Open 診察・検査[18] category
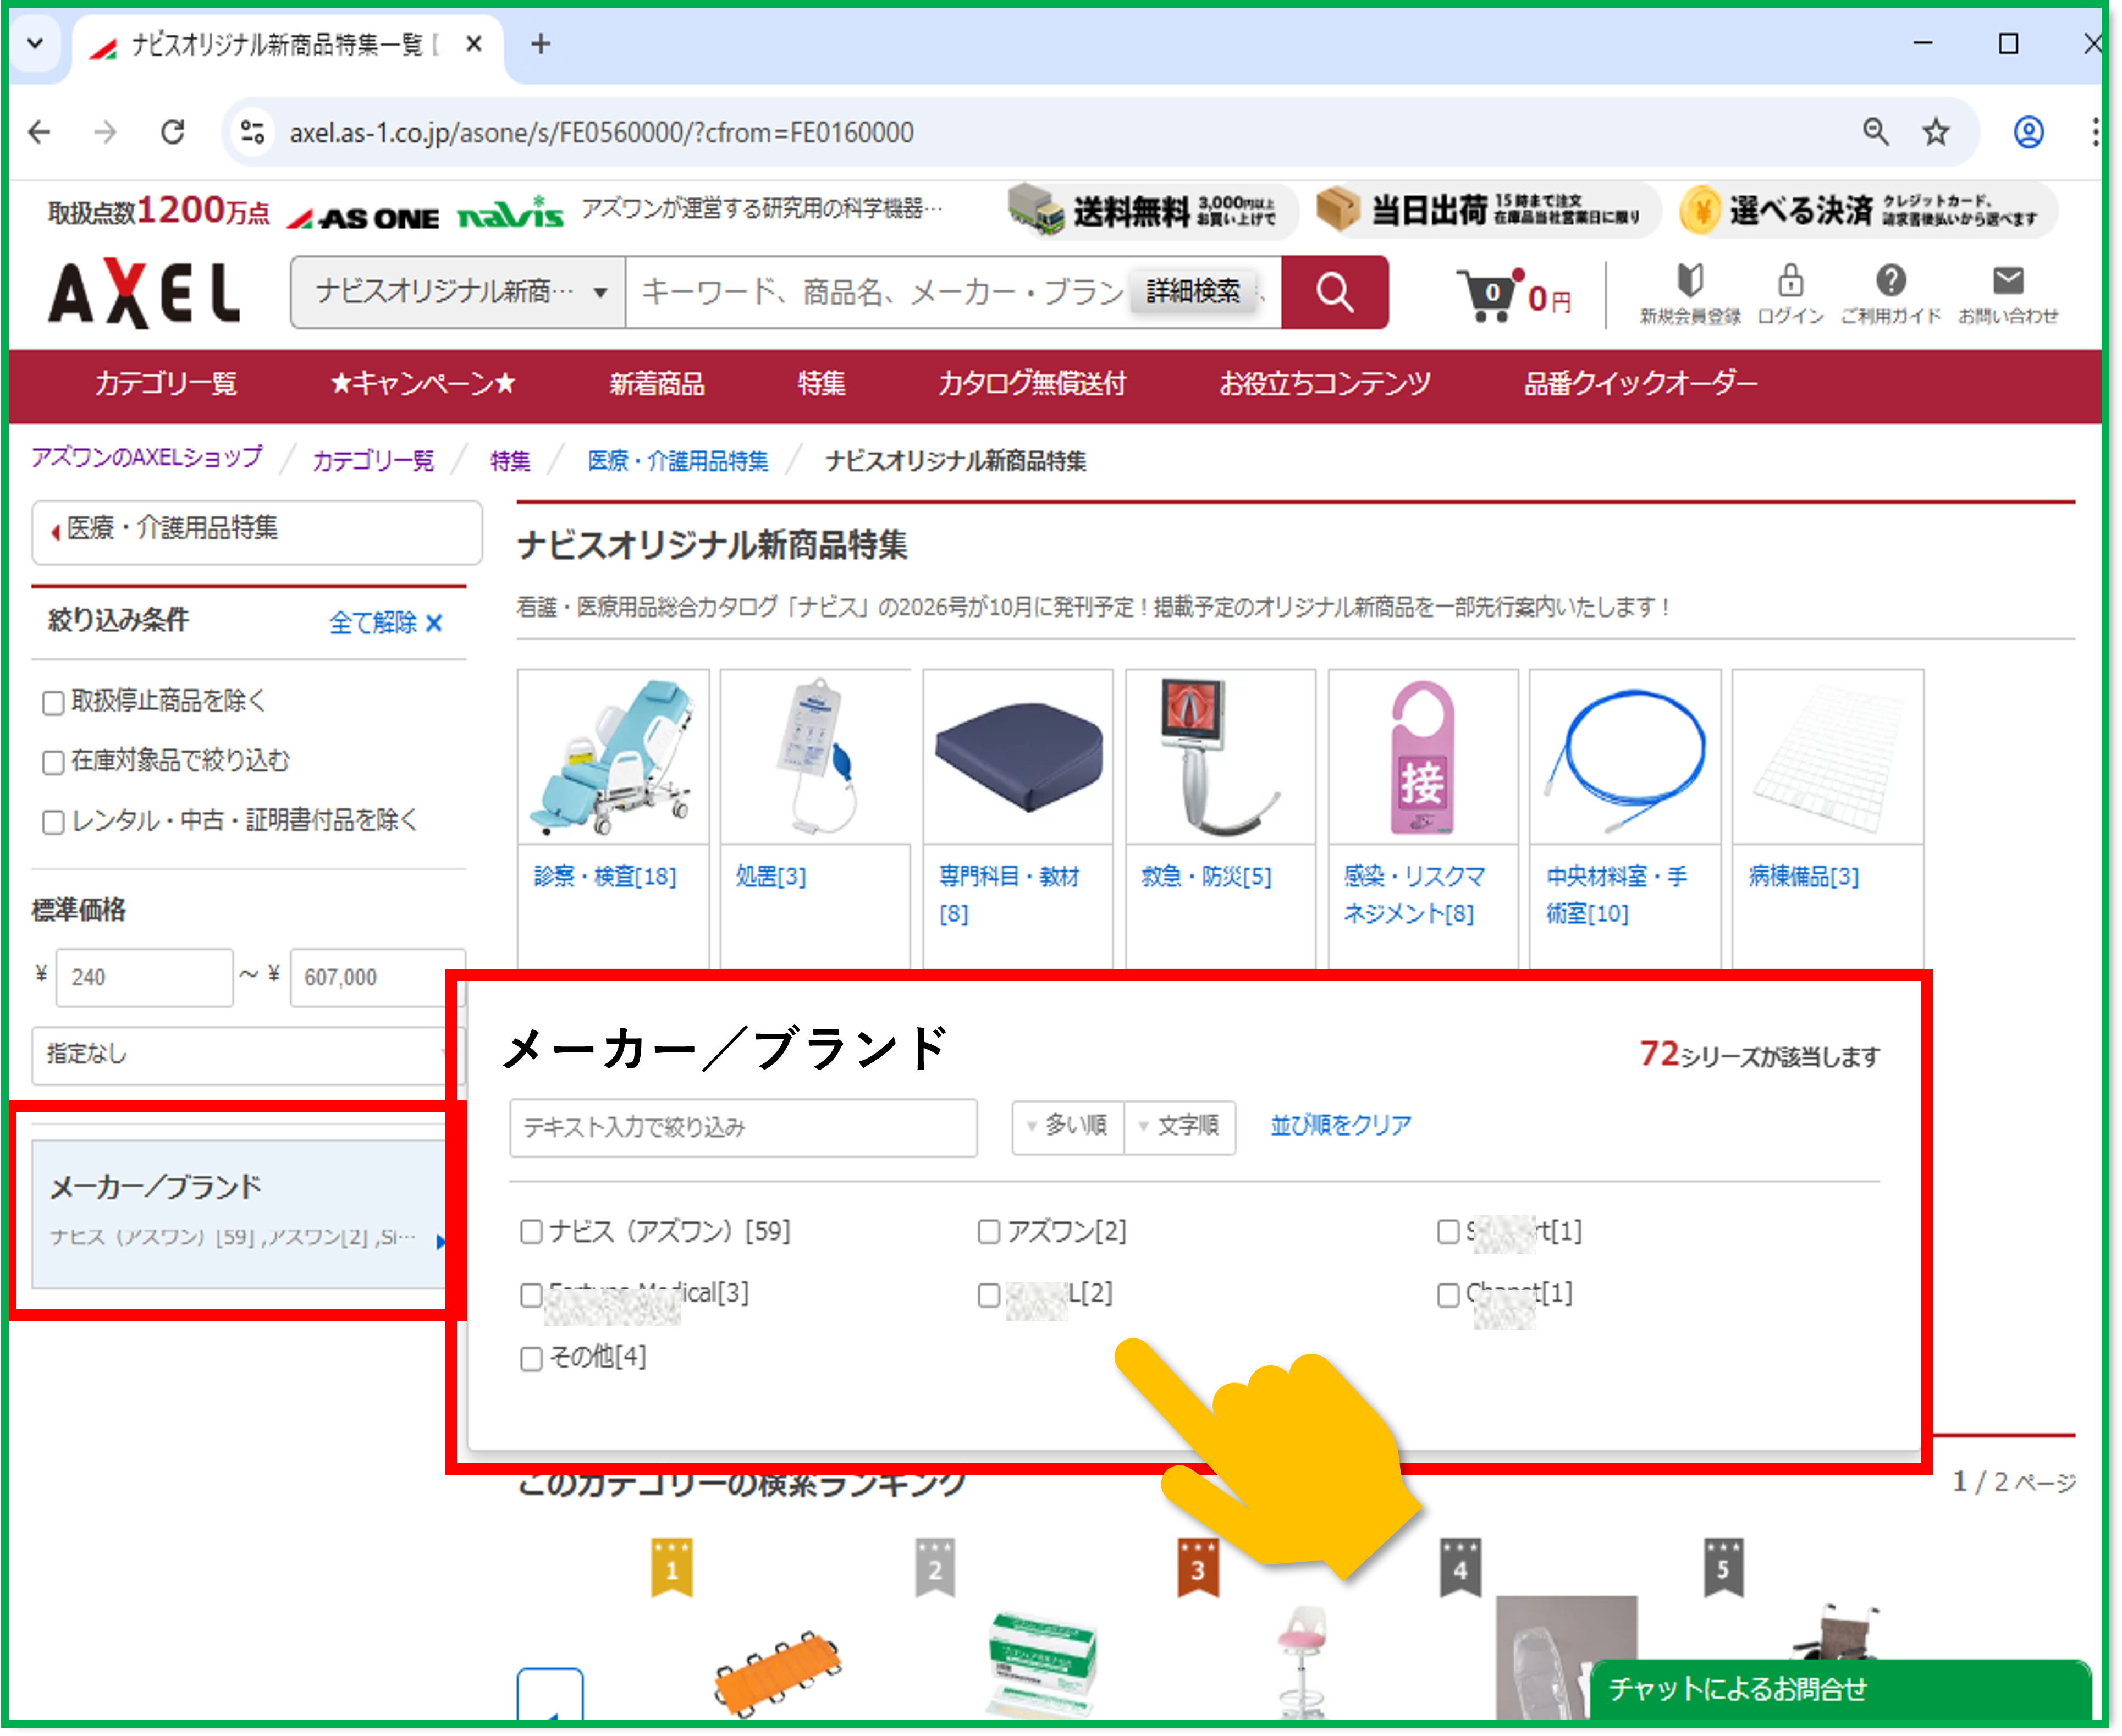2122x1736 pixels. pos(605,877)
